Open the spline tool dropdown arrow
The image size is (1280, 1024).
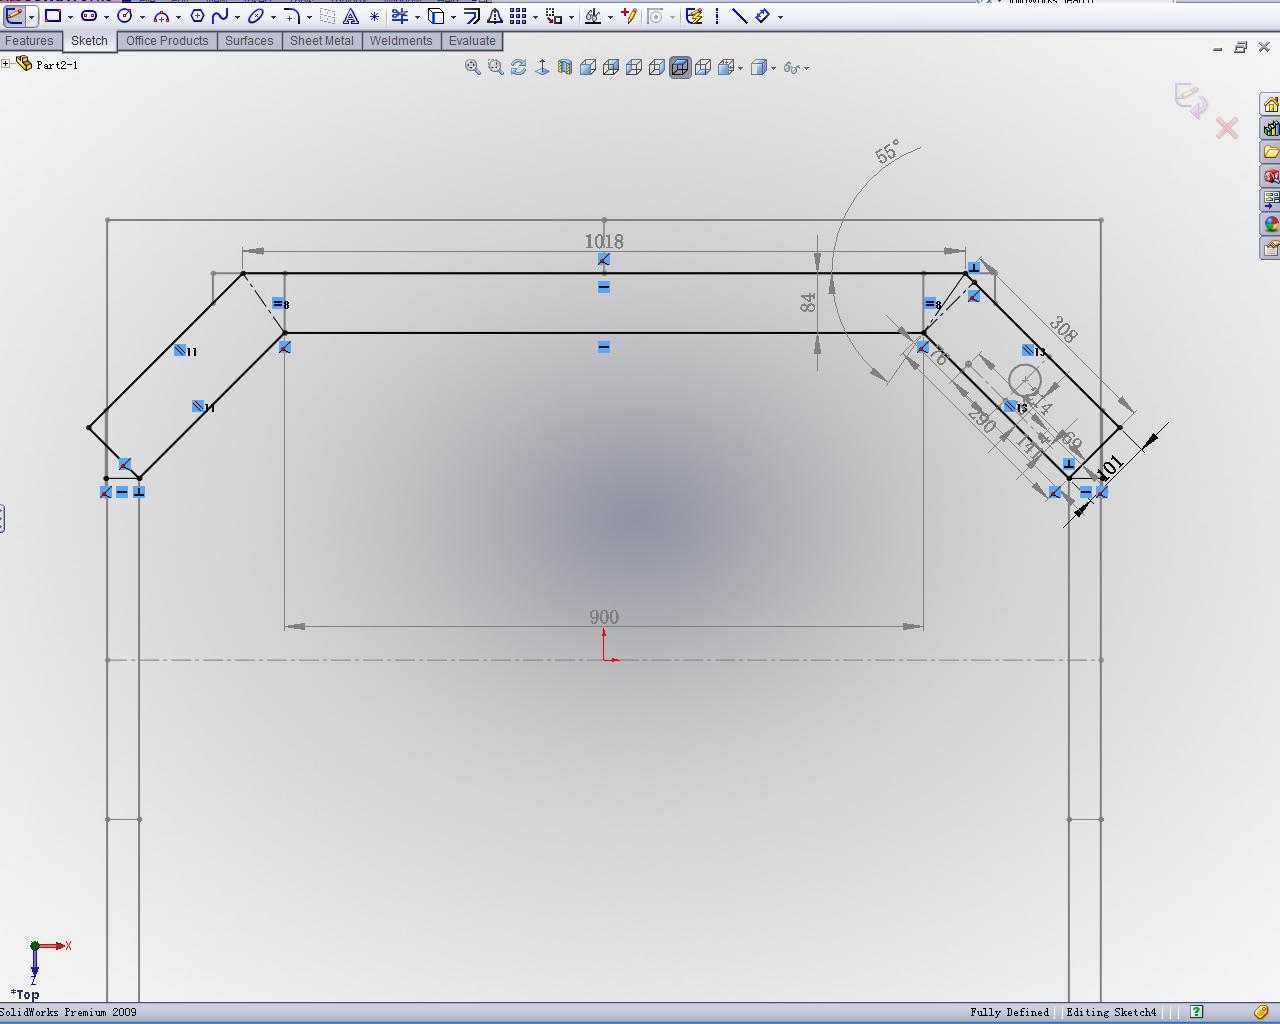point(237,17)
